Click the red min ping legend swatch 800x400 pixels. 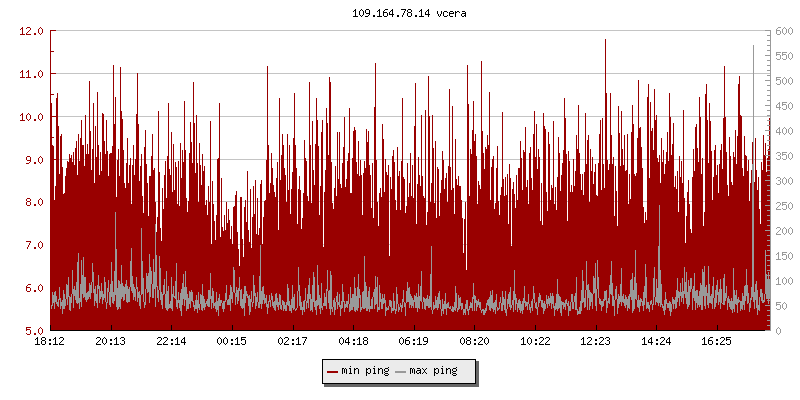pyautogui.click(x=332, y=371)
